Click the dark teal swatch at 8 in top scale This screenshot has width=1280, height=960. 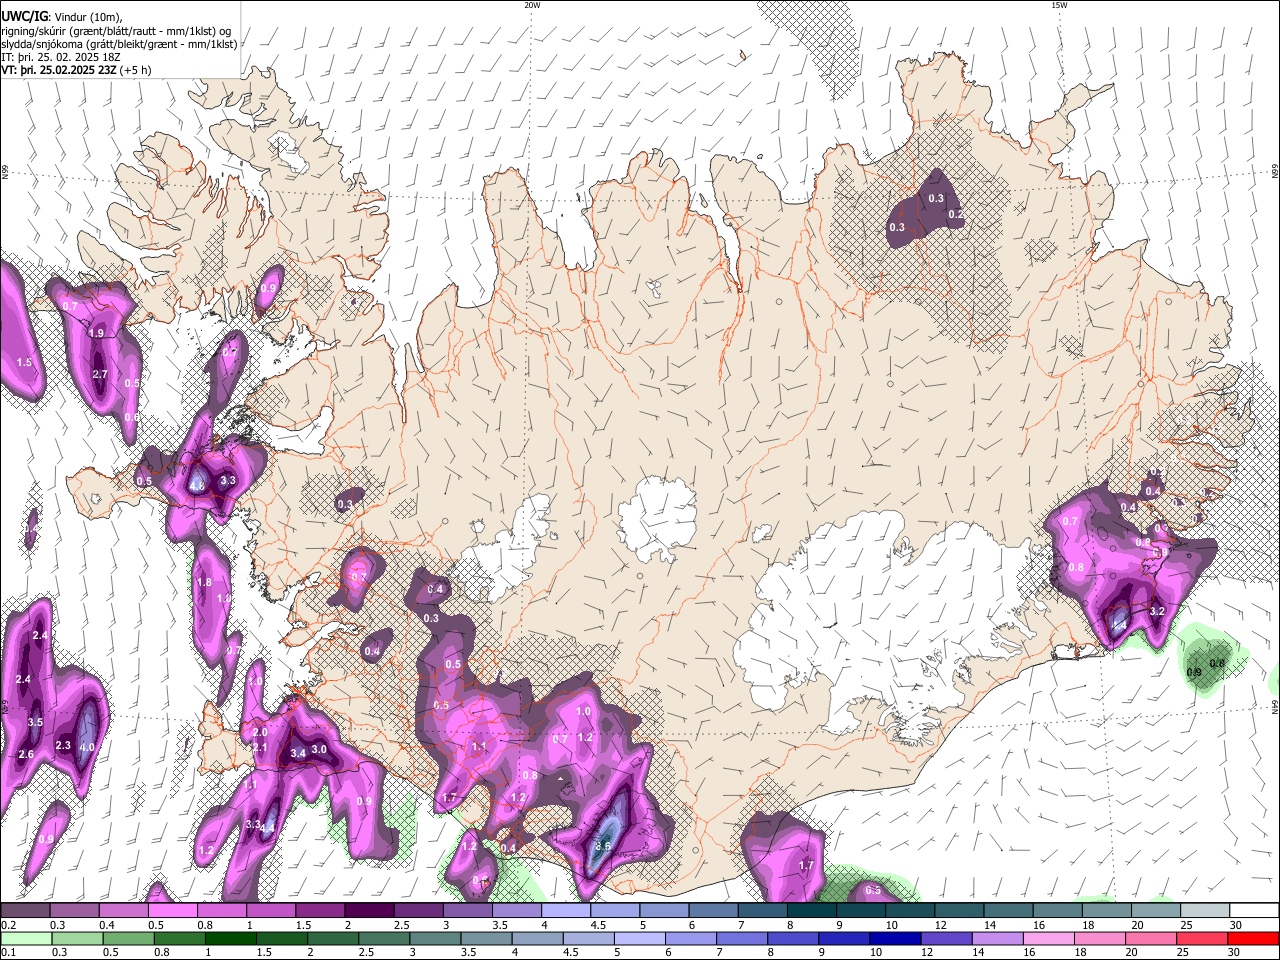tap(811, 910)
